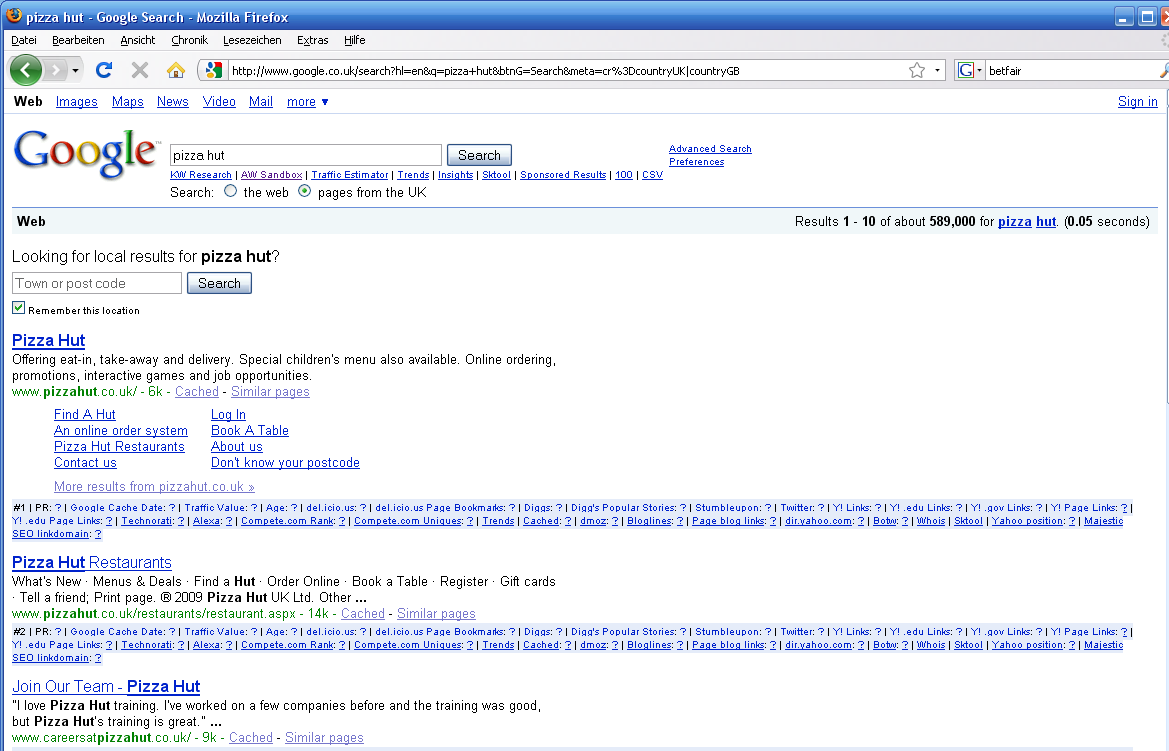1169x751 pixels.
Task: Click the "Town or post code" input field
Action: (x=97, y=283)
